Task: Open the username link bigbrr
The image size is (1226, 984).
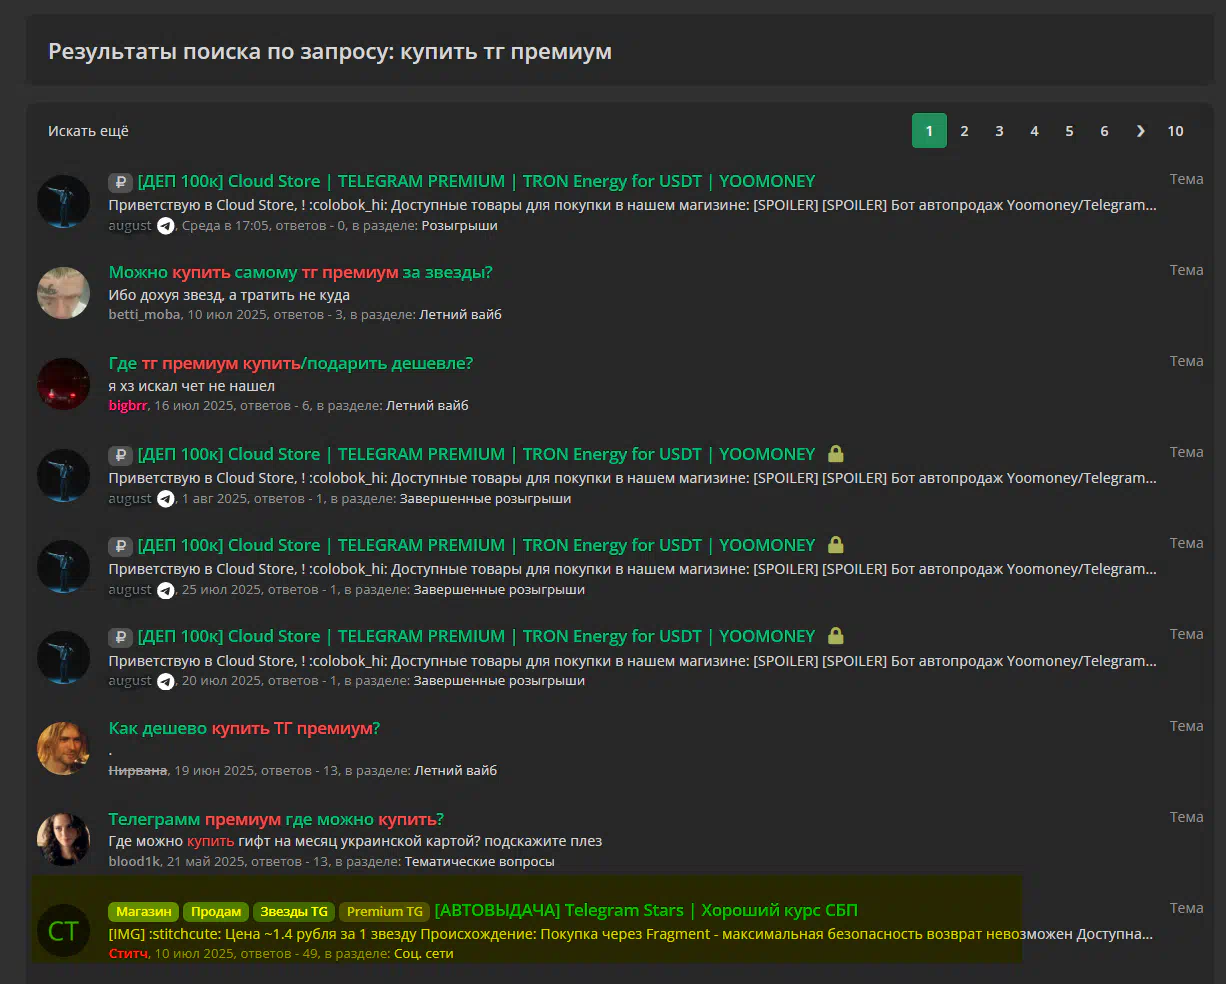Action: pos(128,405)
